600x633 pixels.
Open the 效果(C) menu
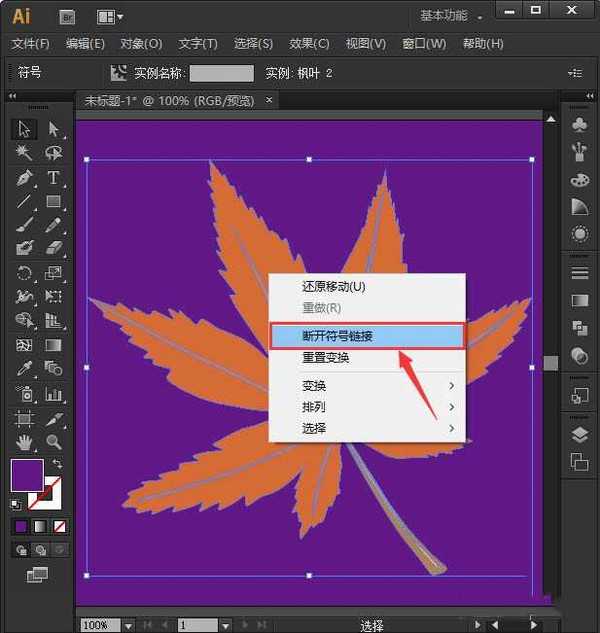tap(309, 44)
